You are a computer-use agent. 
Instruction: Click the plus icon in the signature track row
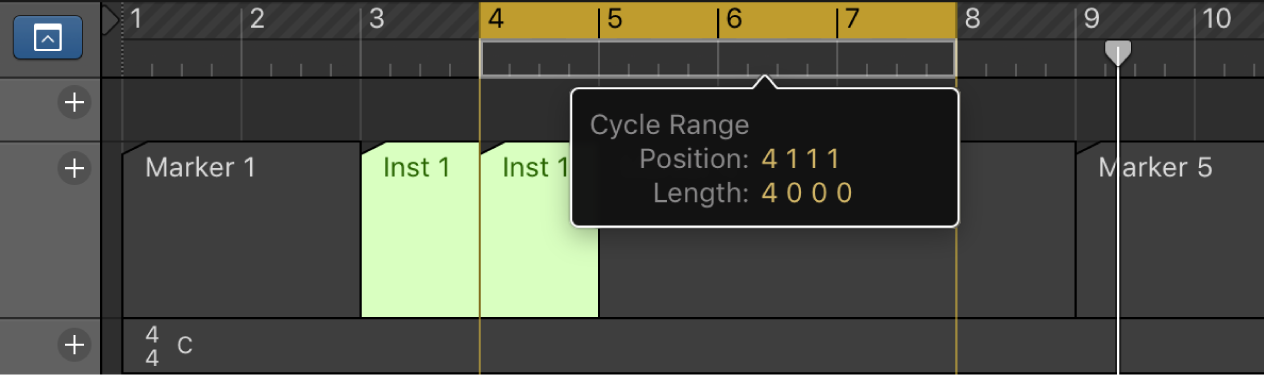pyautogui.click(x=73, y=345)
